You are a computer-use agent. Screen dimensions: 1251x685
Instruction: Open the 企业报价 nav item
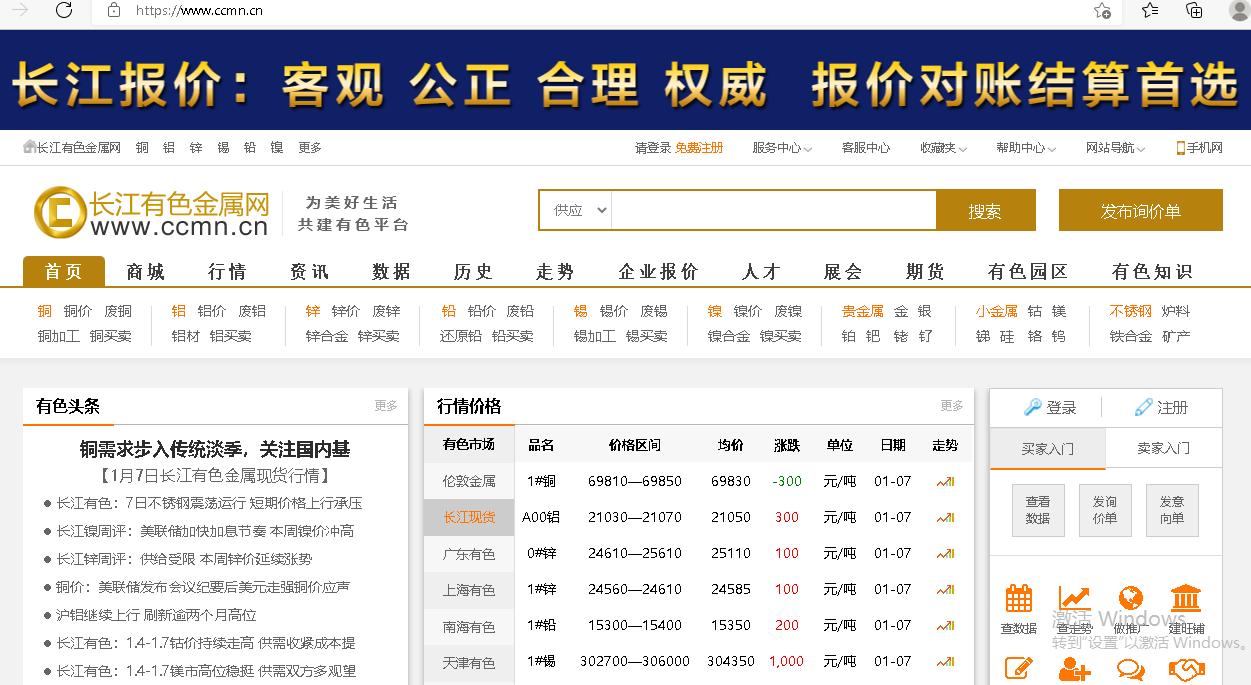(x=659, y=271)
